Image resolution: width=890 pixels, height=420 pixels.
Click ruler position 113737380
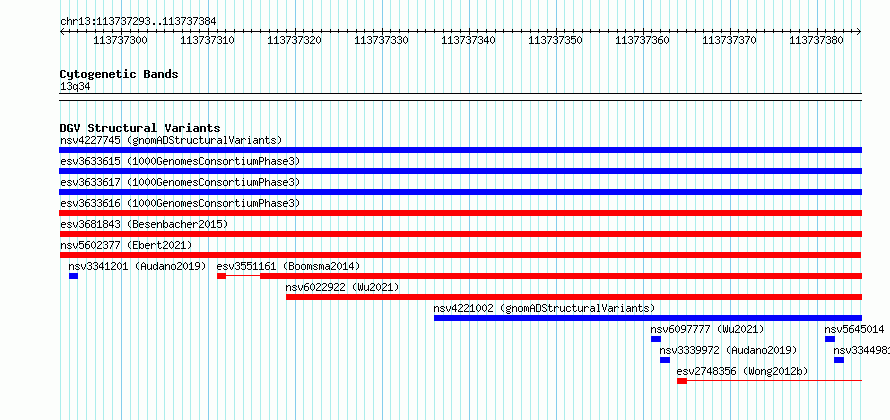coord(817,40)
